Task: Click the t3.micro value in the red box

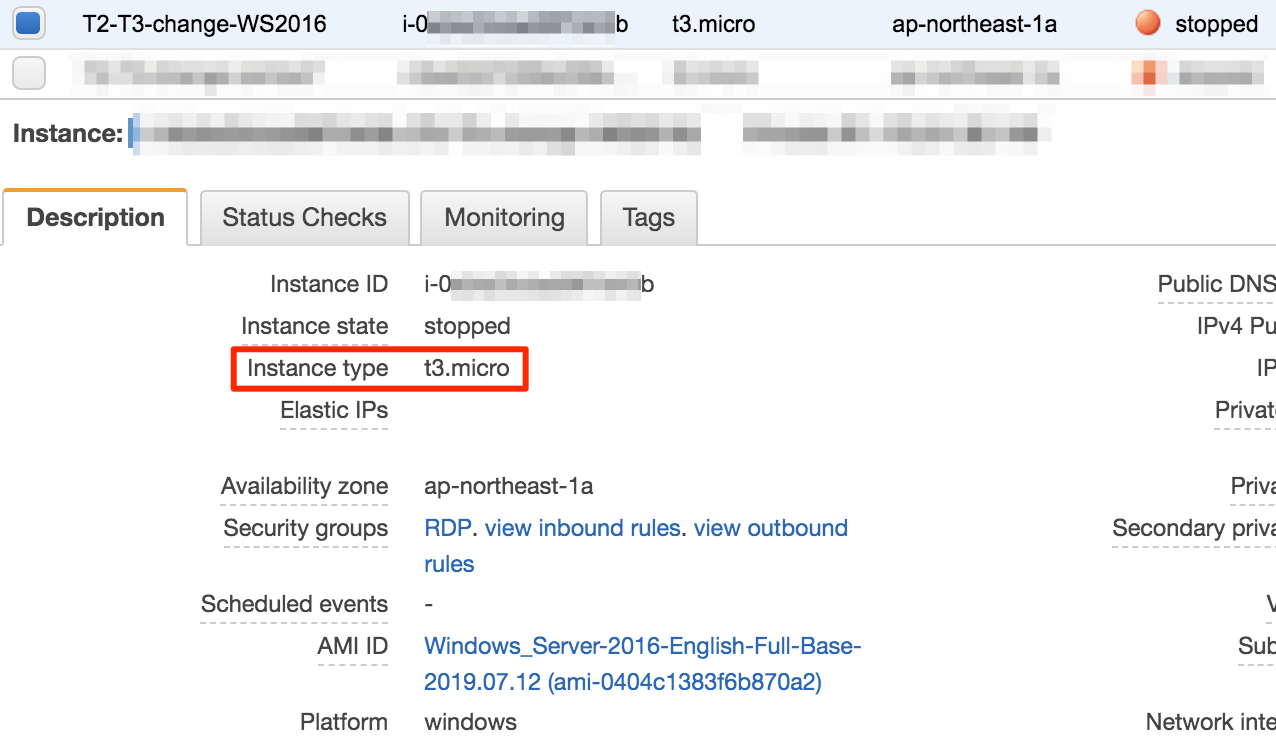Action: 466,368
